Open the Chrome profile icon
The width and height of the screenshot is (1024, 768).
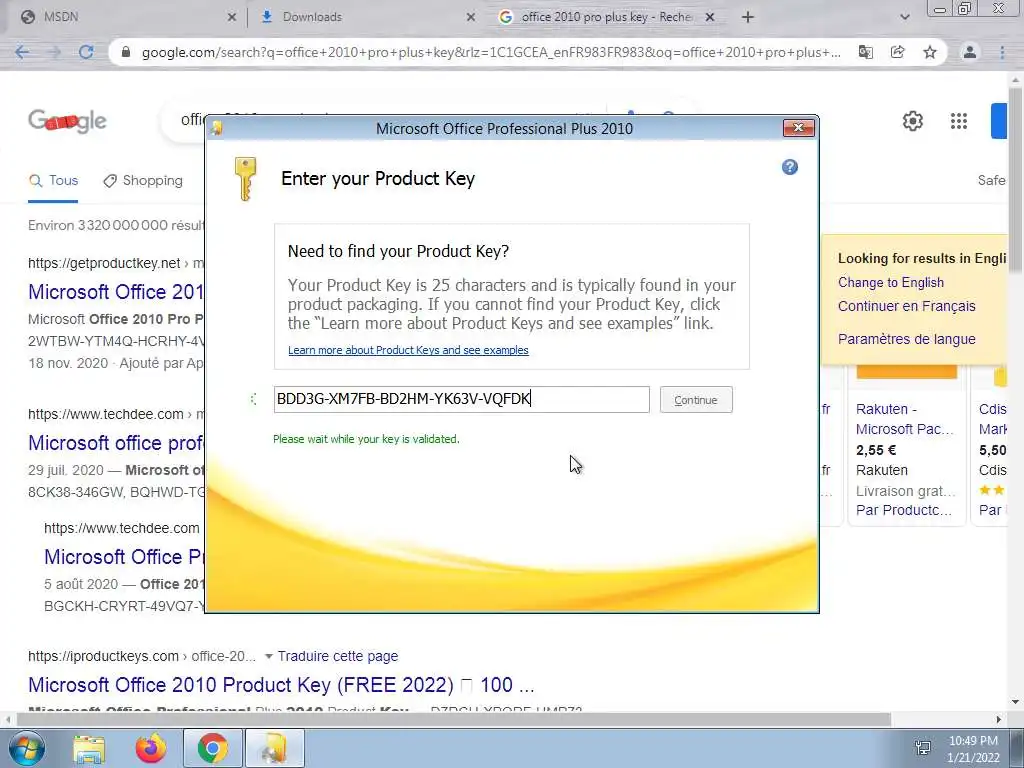(x=970, y=52)
